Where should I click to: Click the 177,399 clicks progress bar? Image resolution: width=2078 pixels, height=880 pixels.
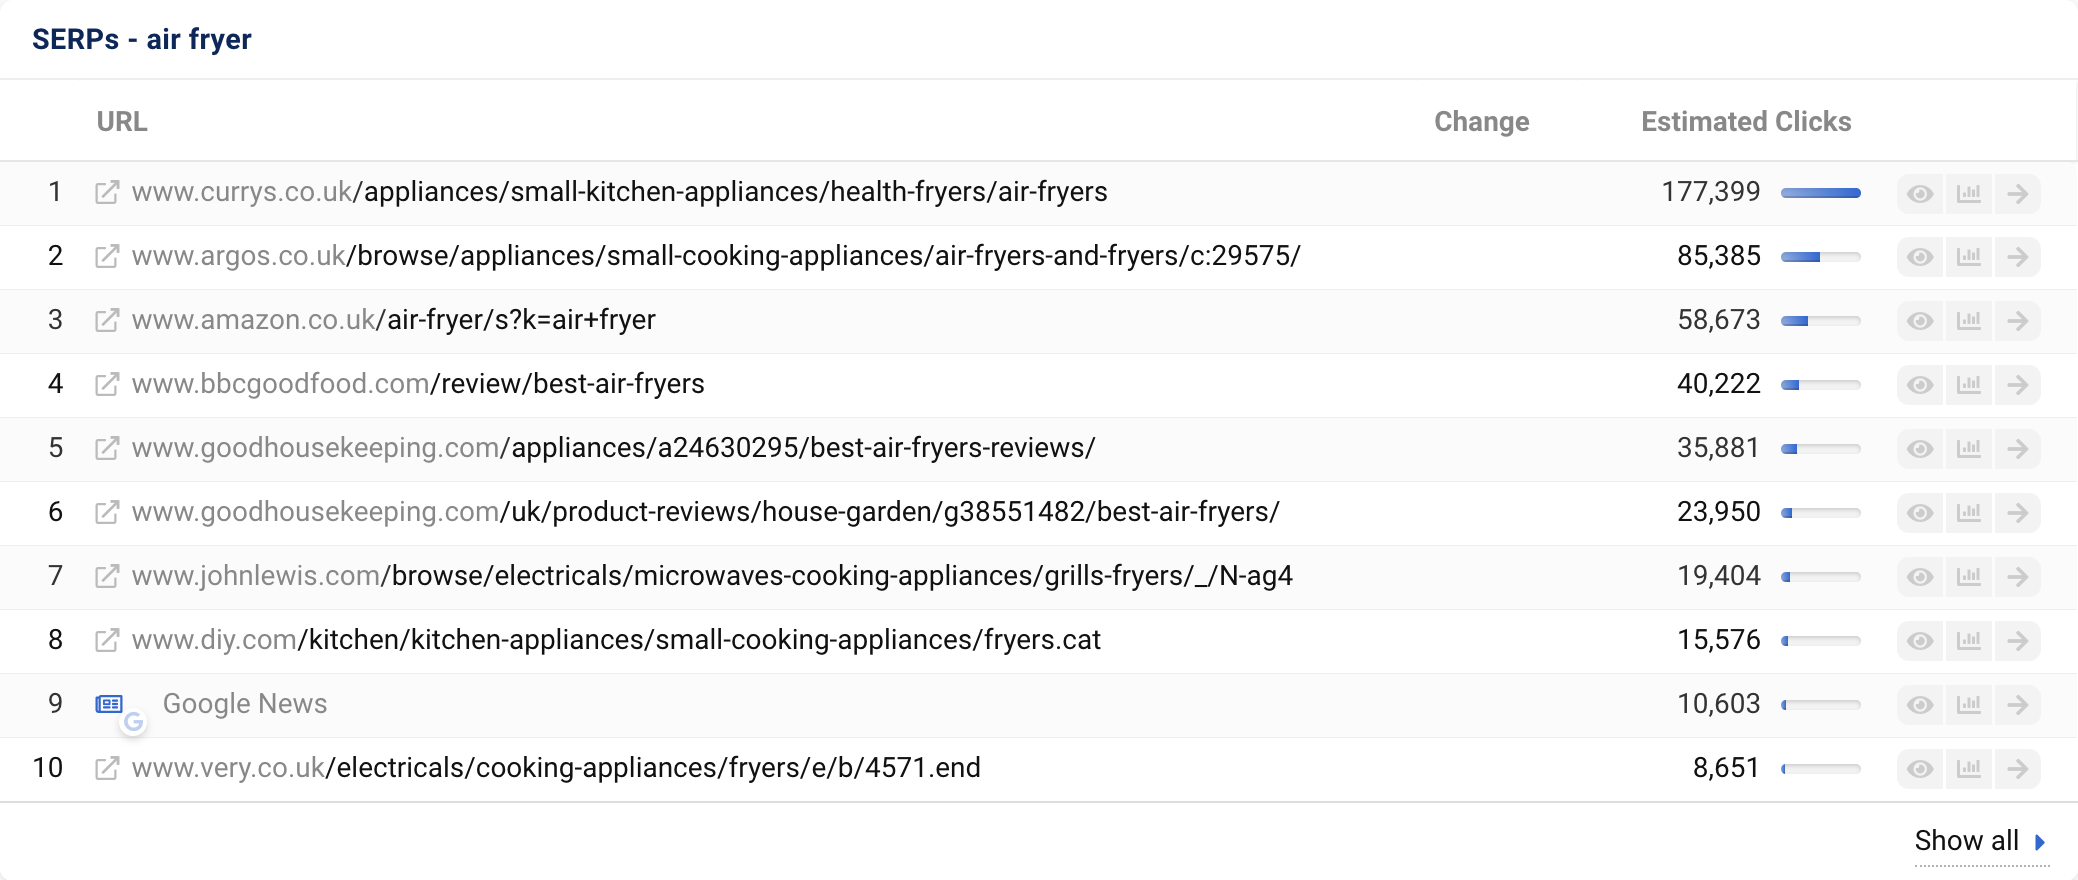pyautogui.click(x=1821, y=193)
